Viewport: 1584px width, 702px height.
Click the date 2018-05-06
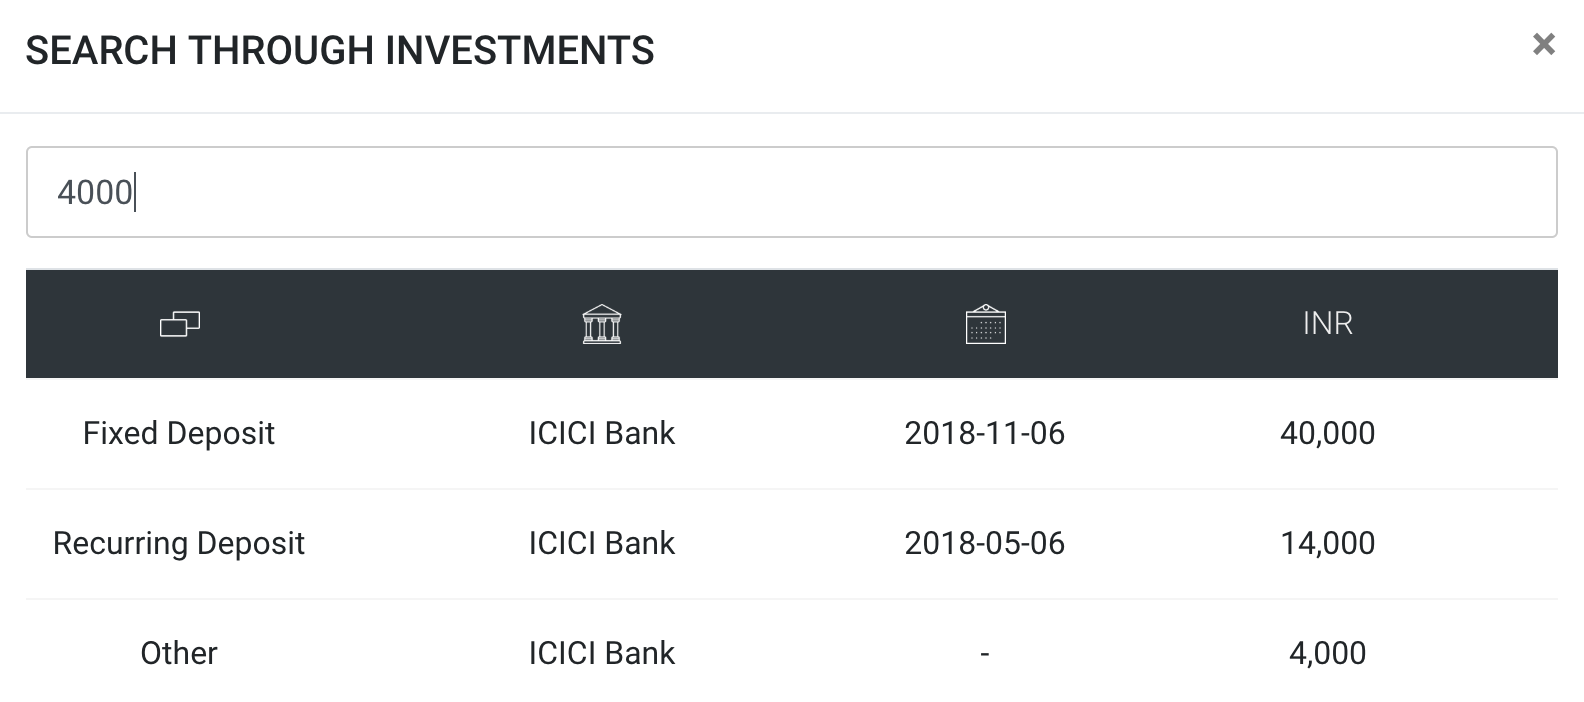(985, 543)
